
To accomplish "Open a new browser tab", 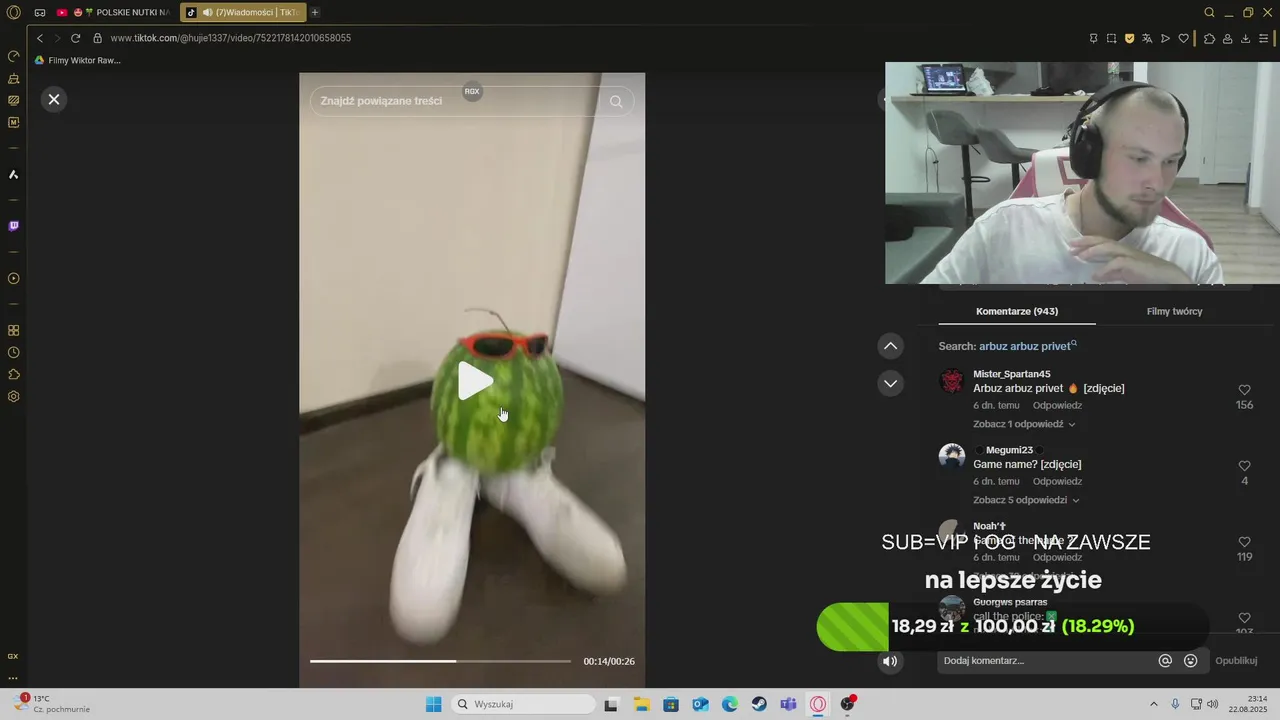I will pos(315,13).
